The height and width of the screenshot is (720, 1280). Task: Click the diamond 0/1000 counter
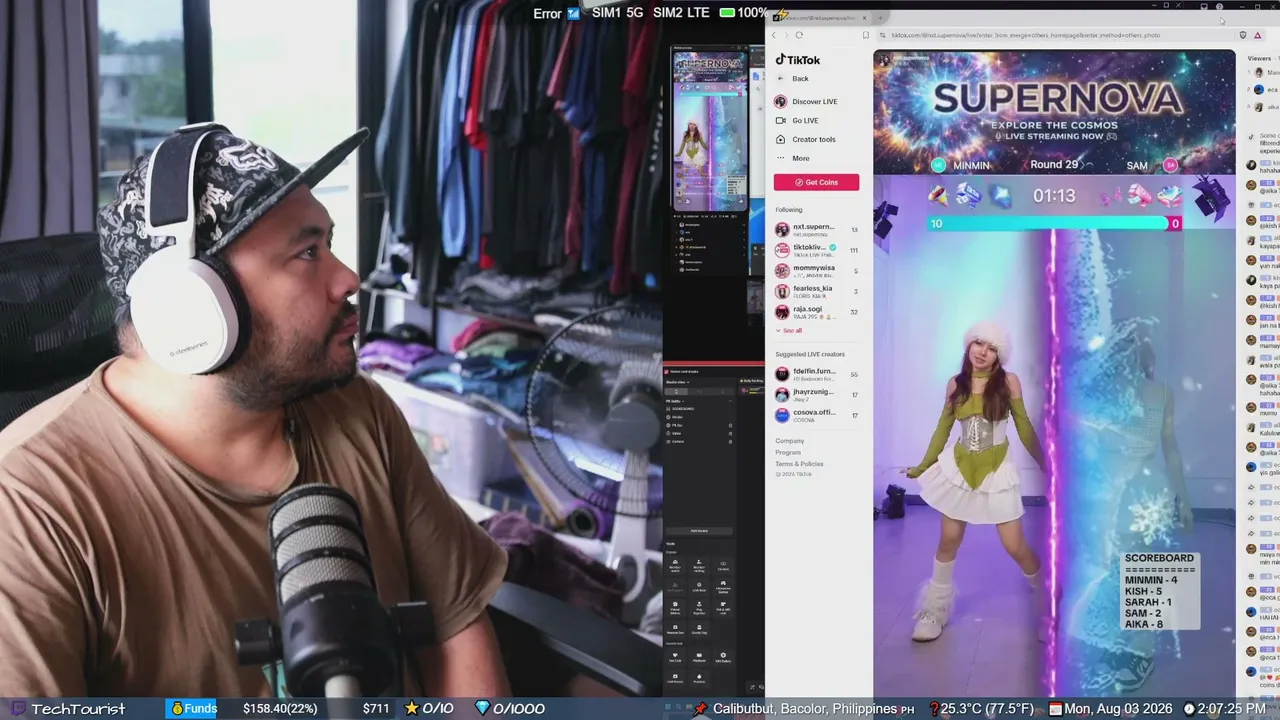[510, 708]
